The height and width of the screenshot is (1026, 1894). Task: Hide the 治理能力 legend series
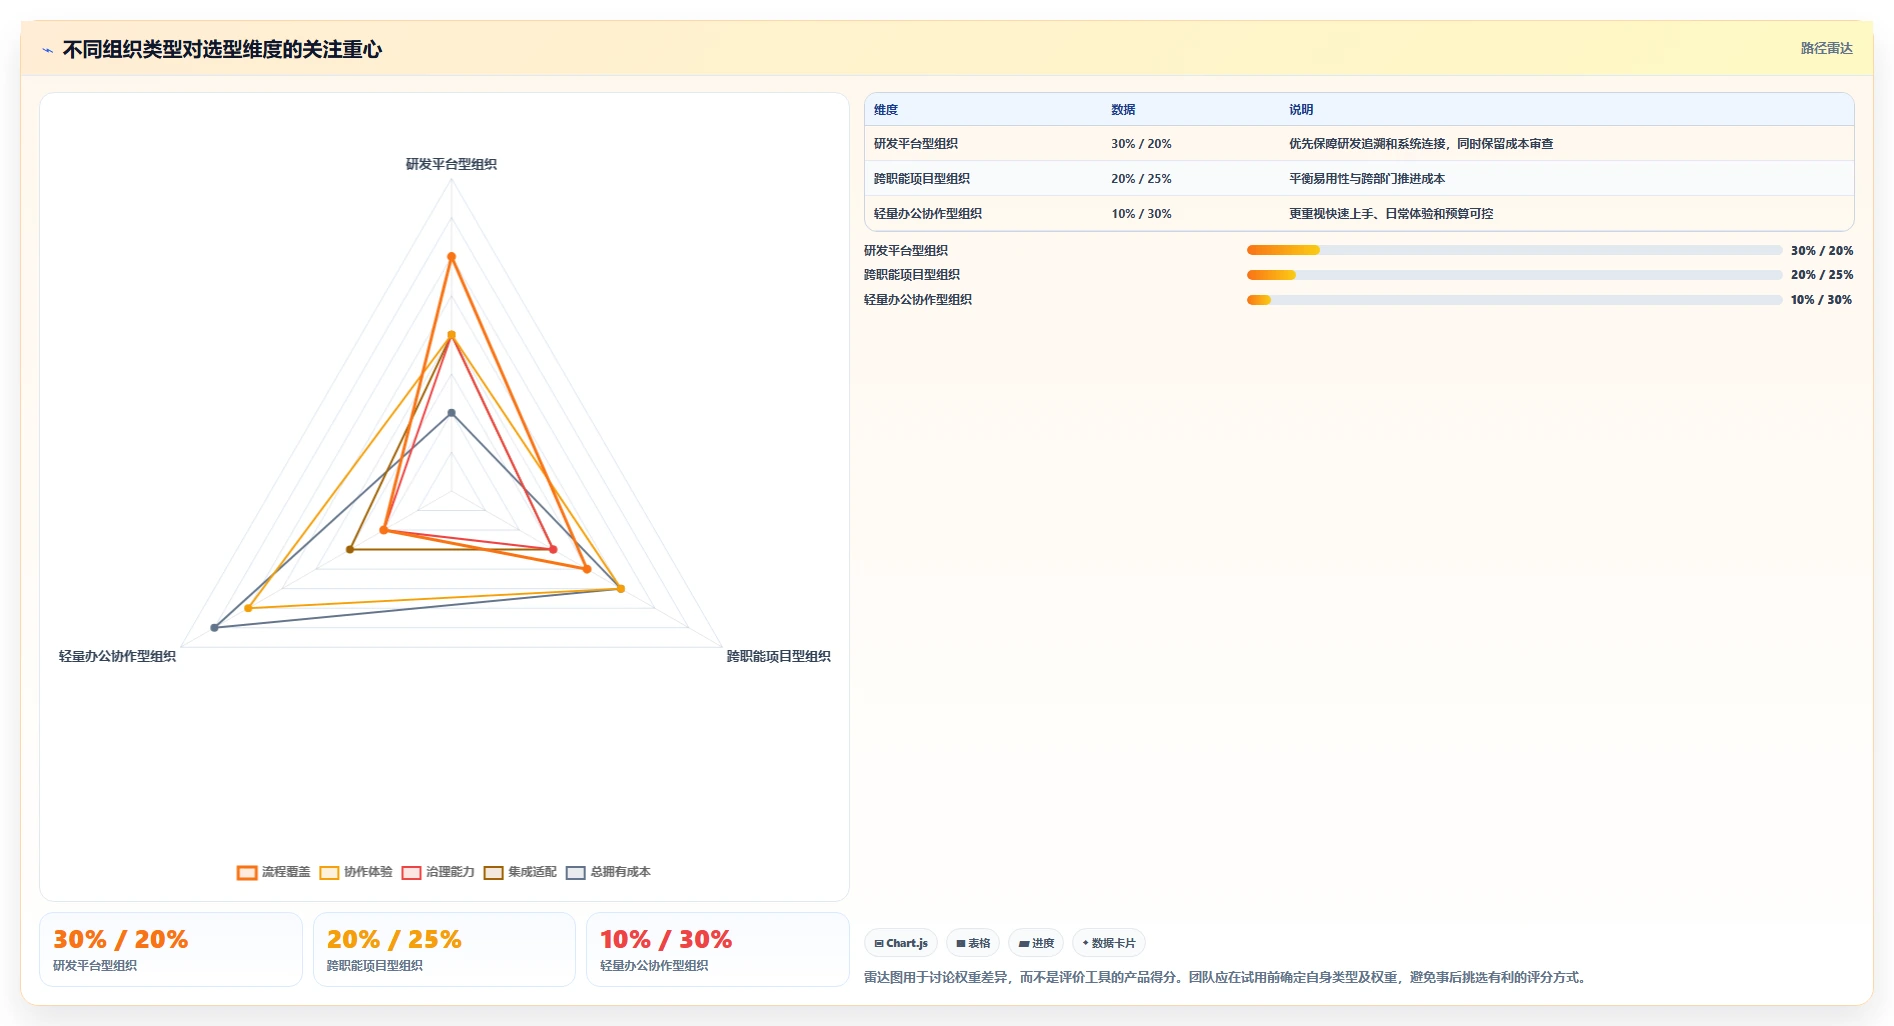[x=438, y=872]
